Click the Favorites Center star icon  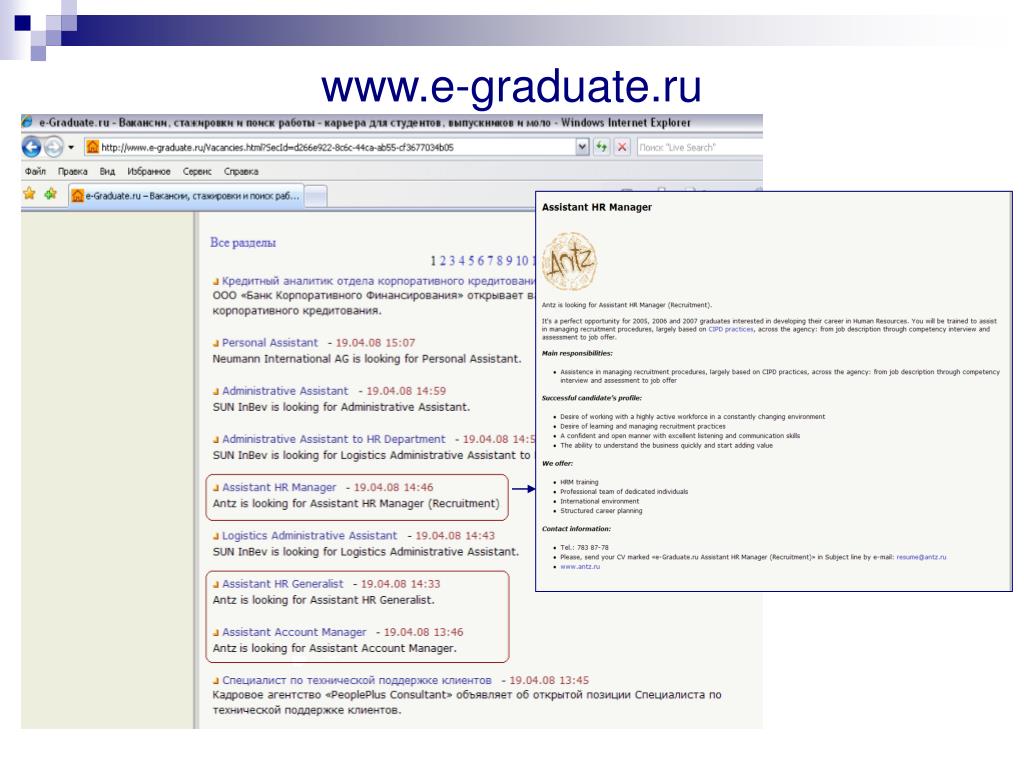[29, 194]
